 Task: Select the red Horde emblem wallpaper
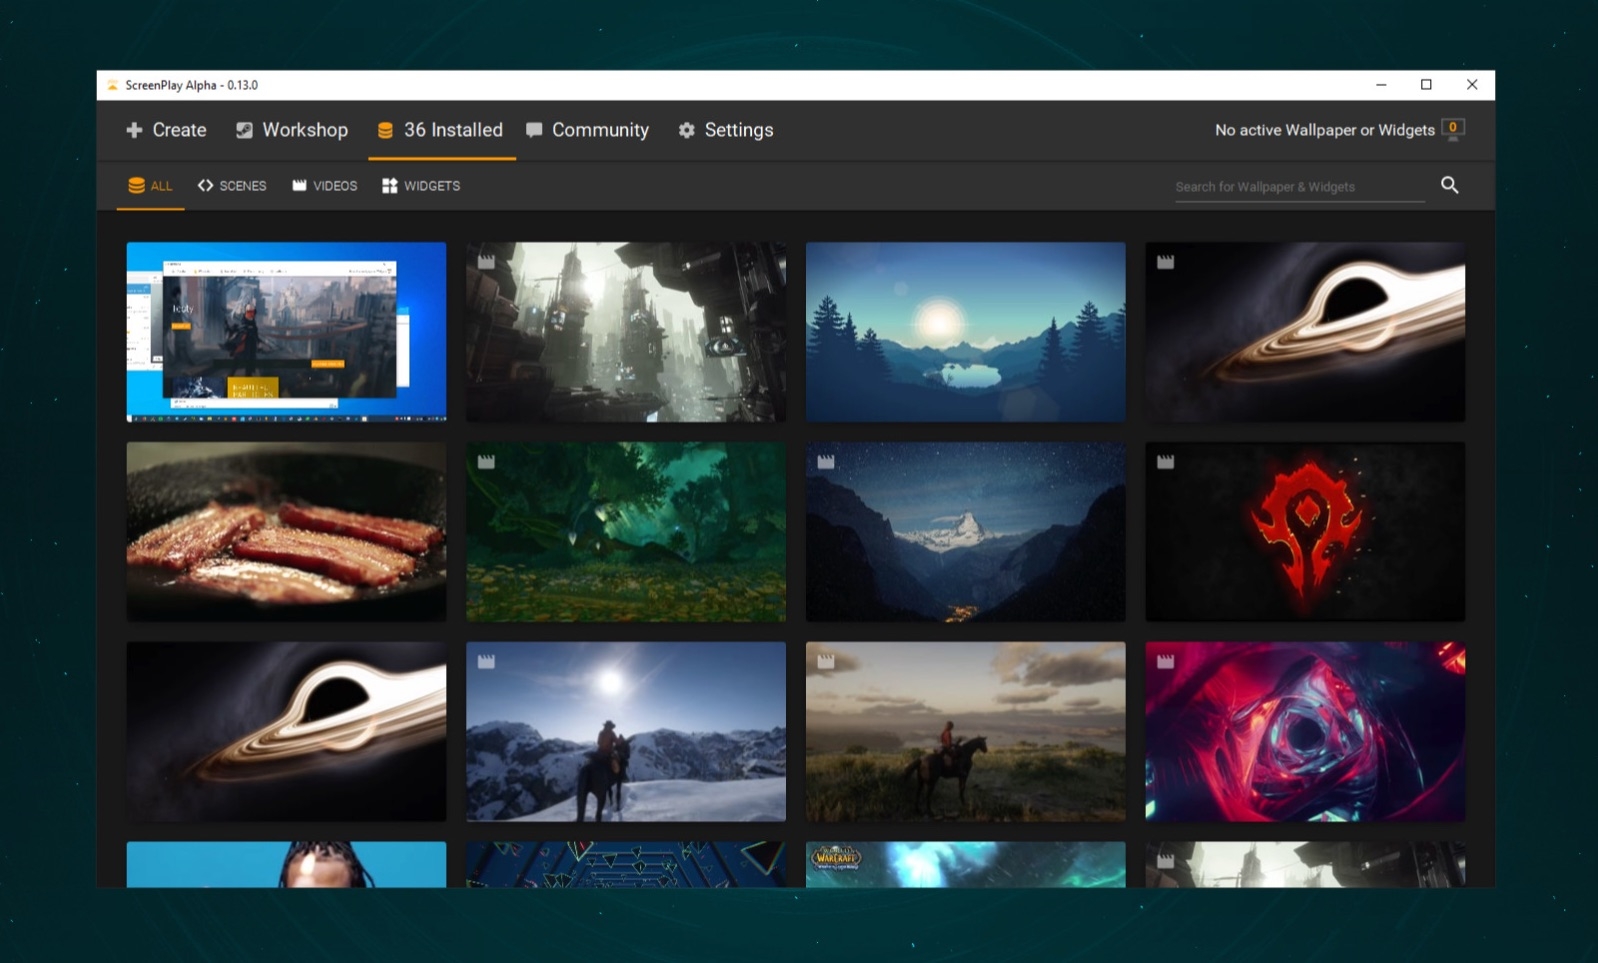[1305, 531]
